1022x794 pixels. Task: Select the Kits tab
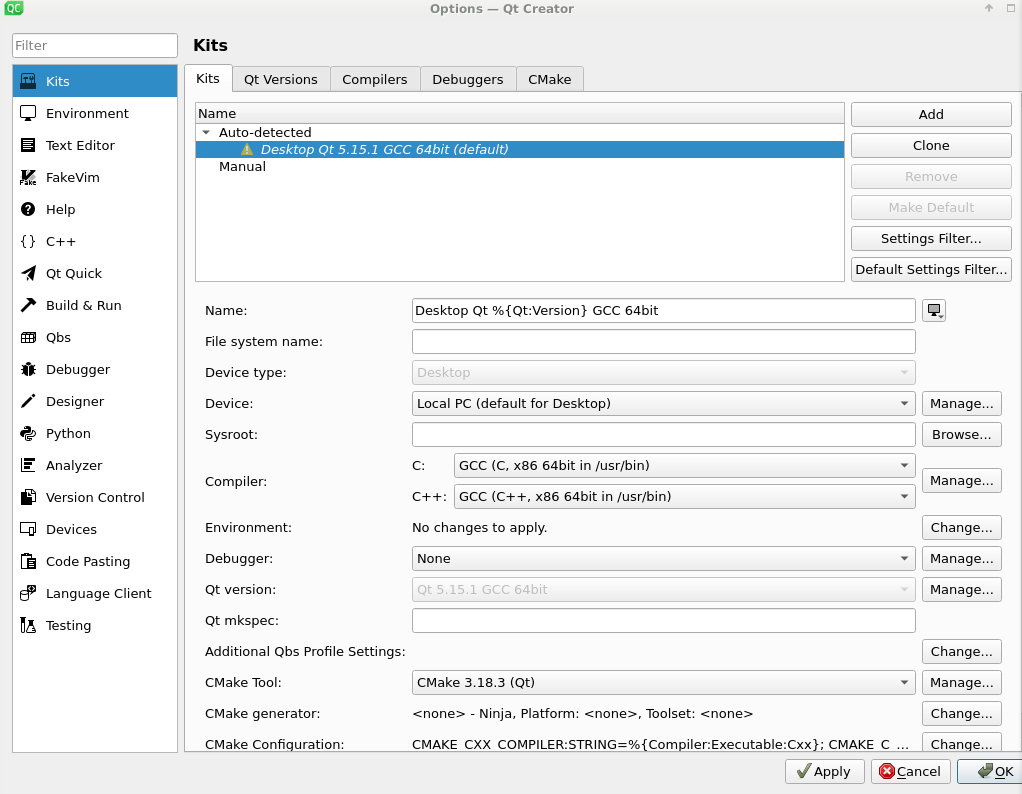click(x=208, y=79)
